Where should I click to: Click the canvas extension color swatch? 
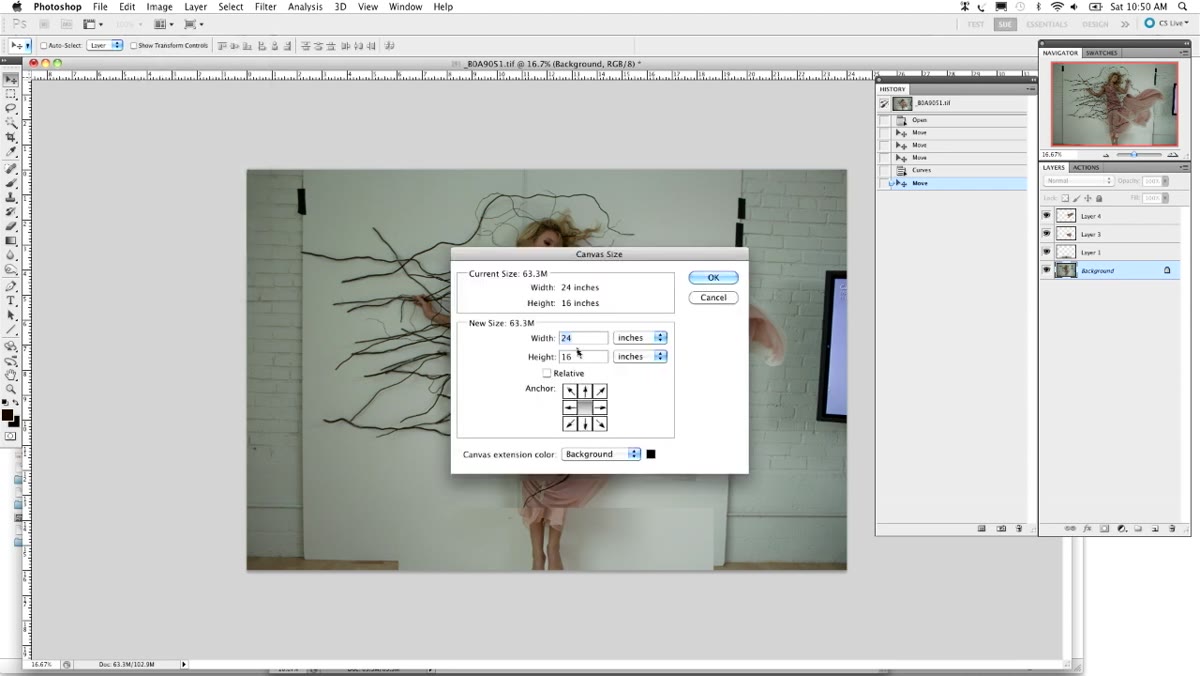[x=651, y=454]
